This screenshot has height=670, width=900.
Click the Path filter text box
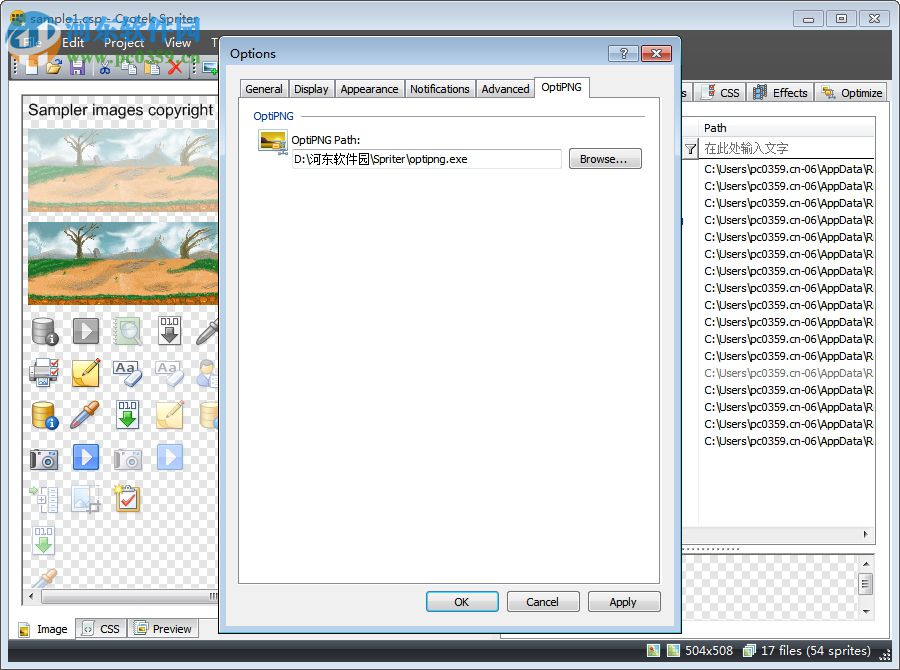786,149
